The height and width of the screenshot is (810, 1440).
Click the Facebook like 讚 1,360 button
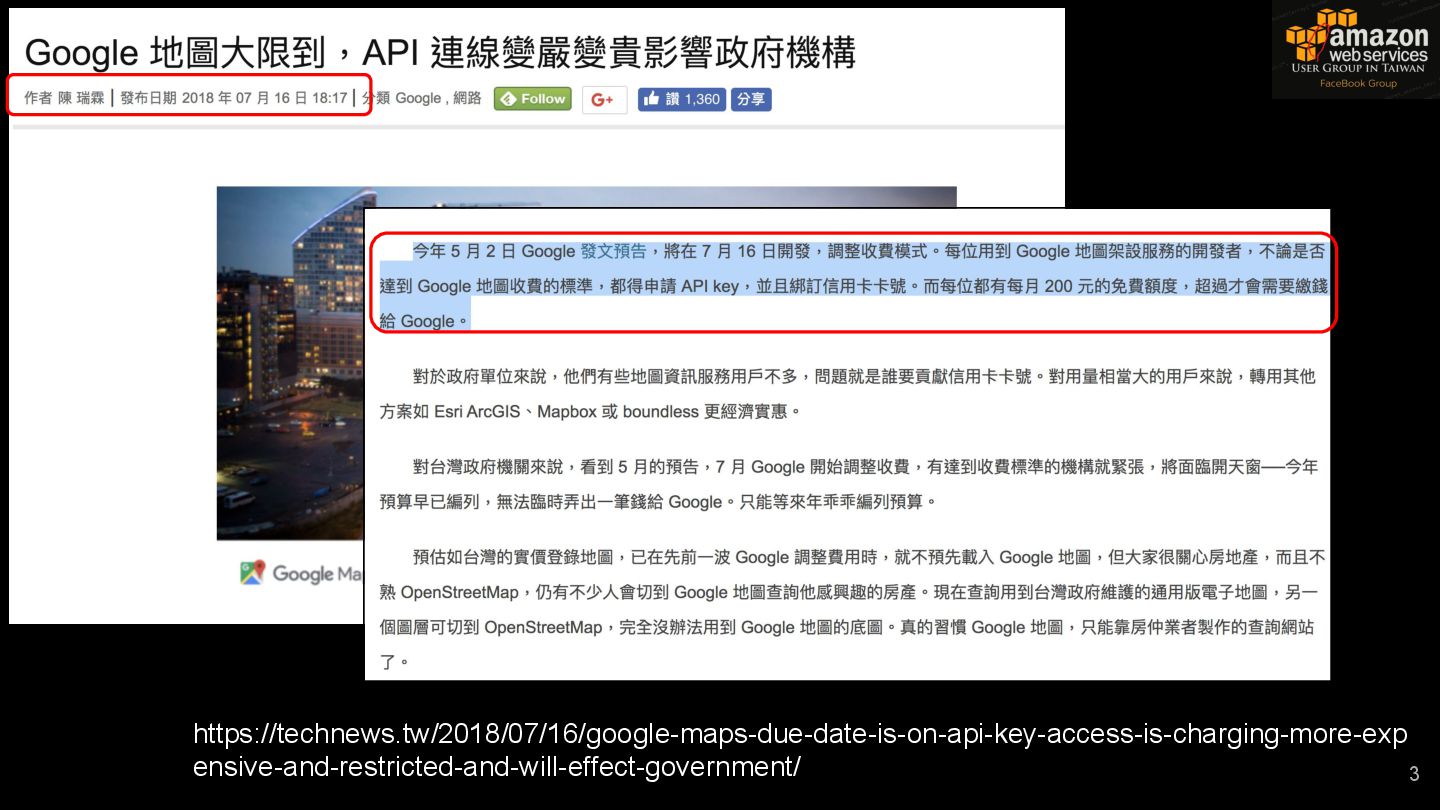(681, 99)
